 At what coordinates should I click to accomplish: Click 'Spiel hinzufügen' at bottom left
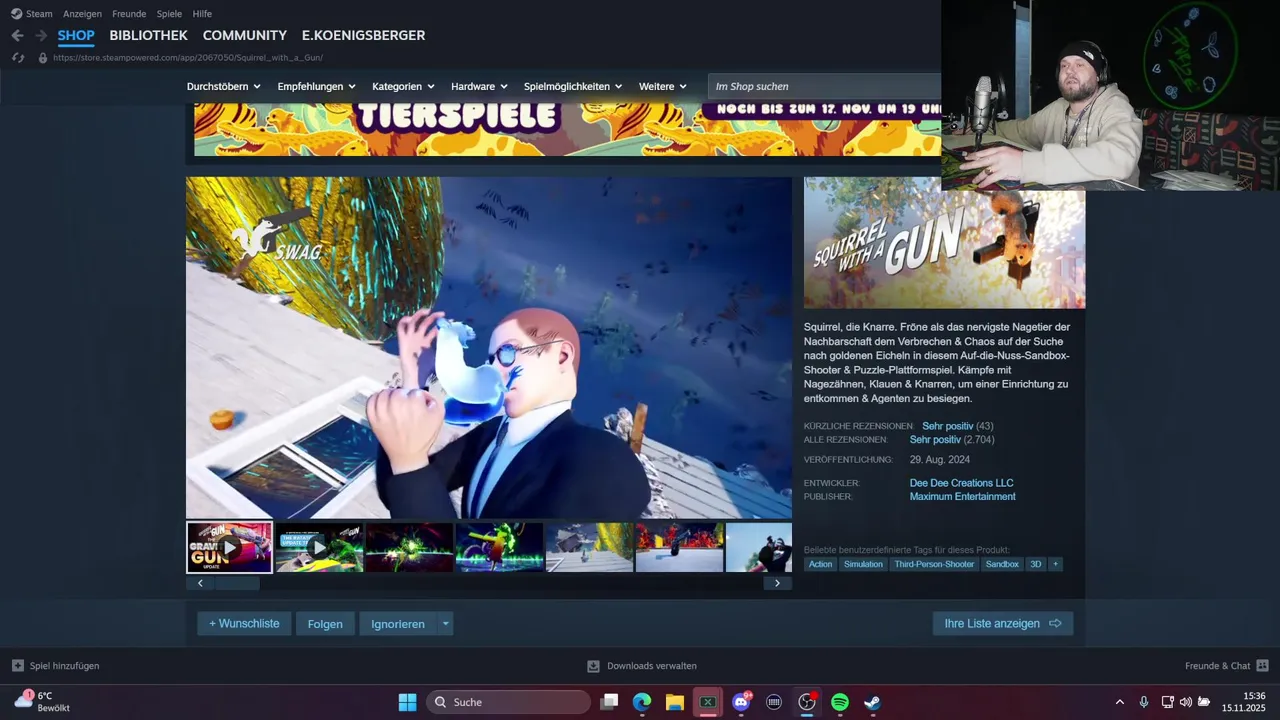56,666
